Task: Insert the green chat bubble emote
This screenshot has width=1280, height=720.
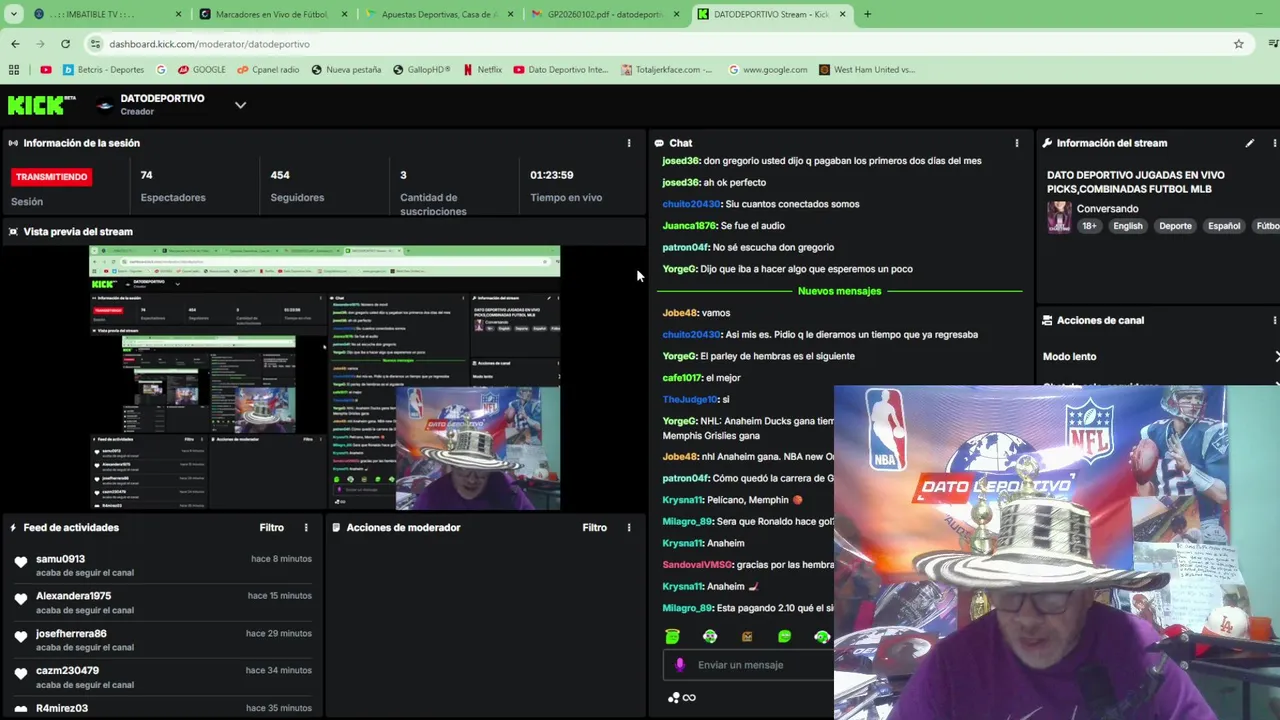Action: [784, 636]
